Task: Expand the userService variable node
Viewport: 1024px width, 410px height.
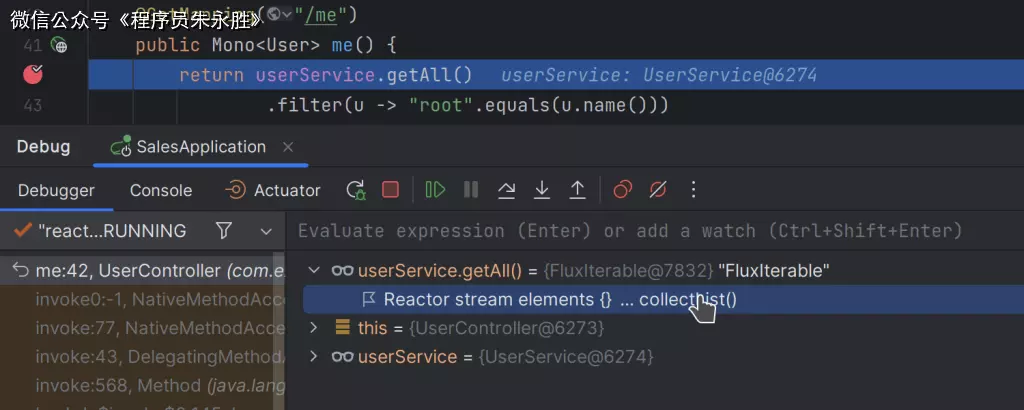Action: [314, 357]
